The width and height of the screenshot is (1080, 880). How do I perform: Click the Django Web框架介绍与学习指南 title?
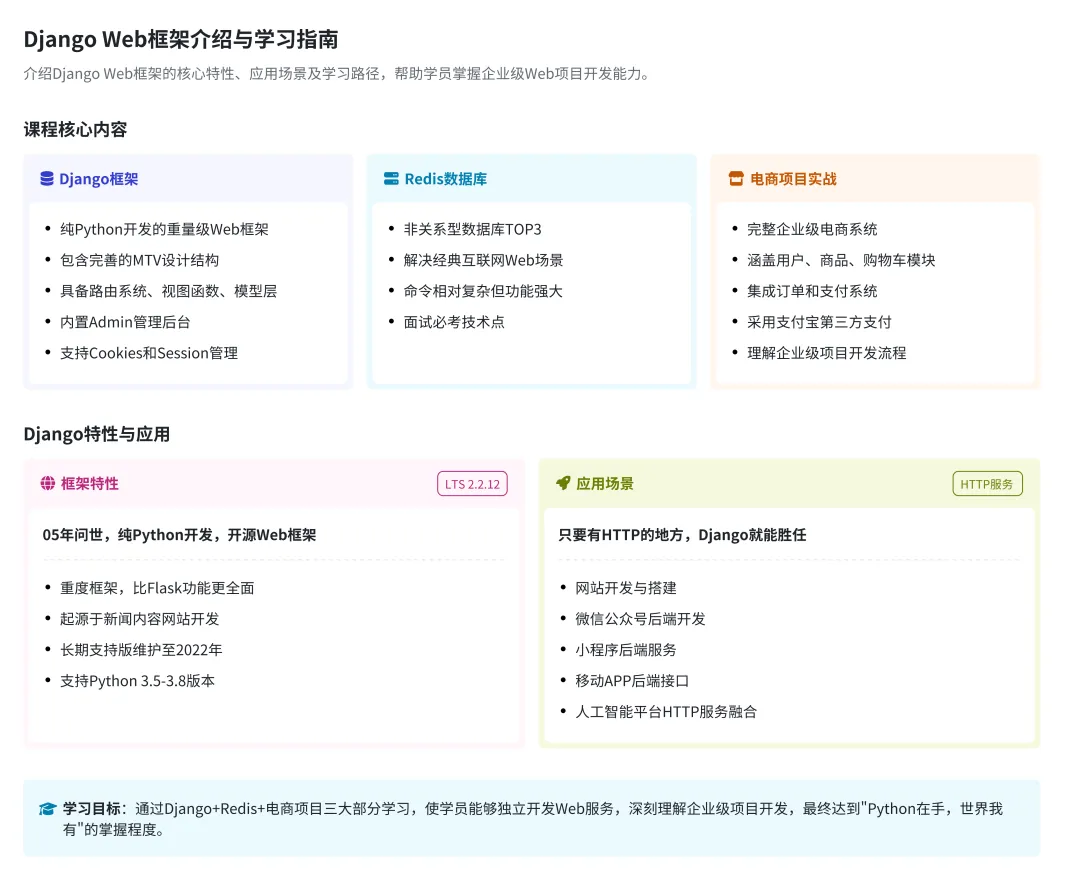[182, 40]
